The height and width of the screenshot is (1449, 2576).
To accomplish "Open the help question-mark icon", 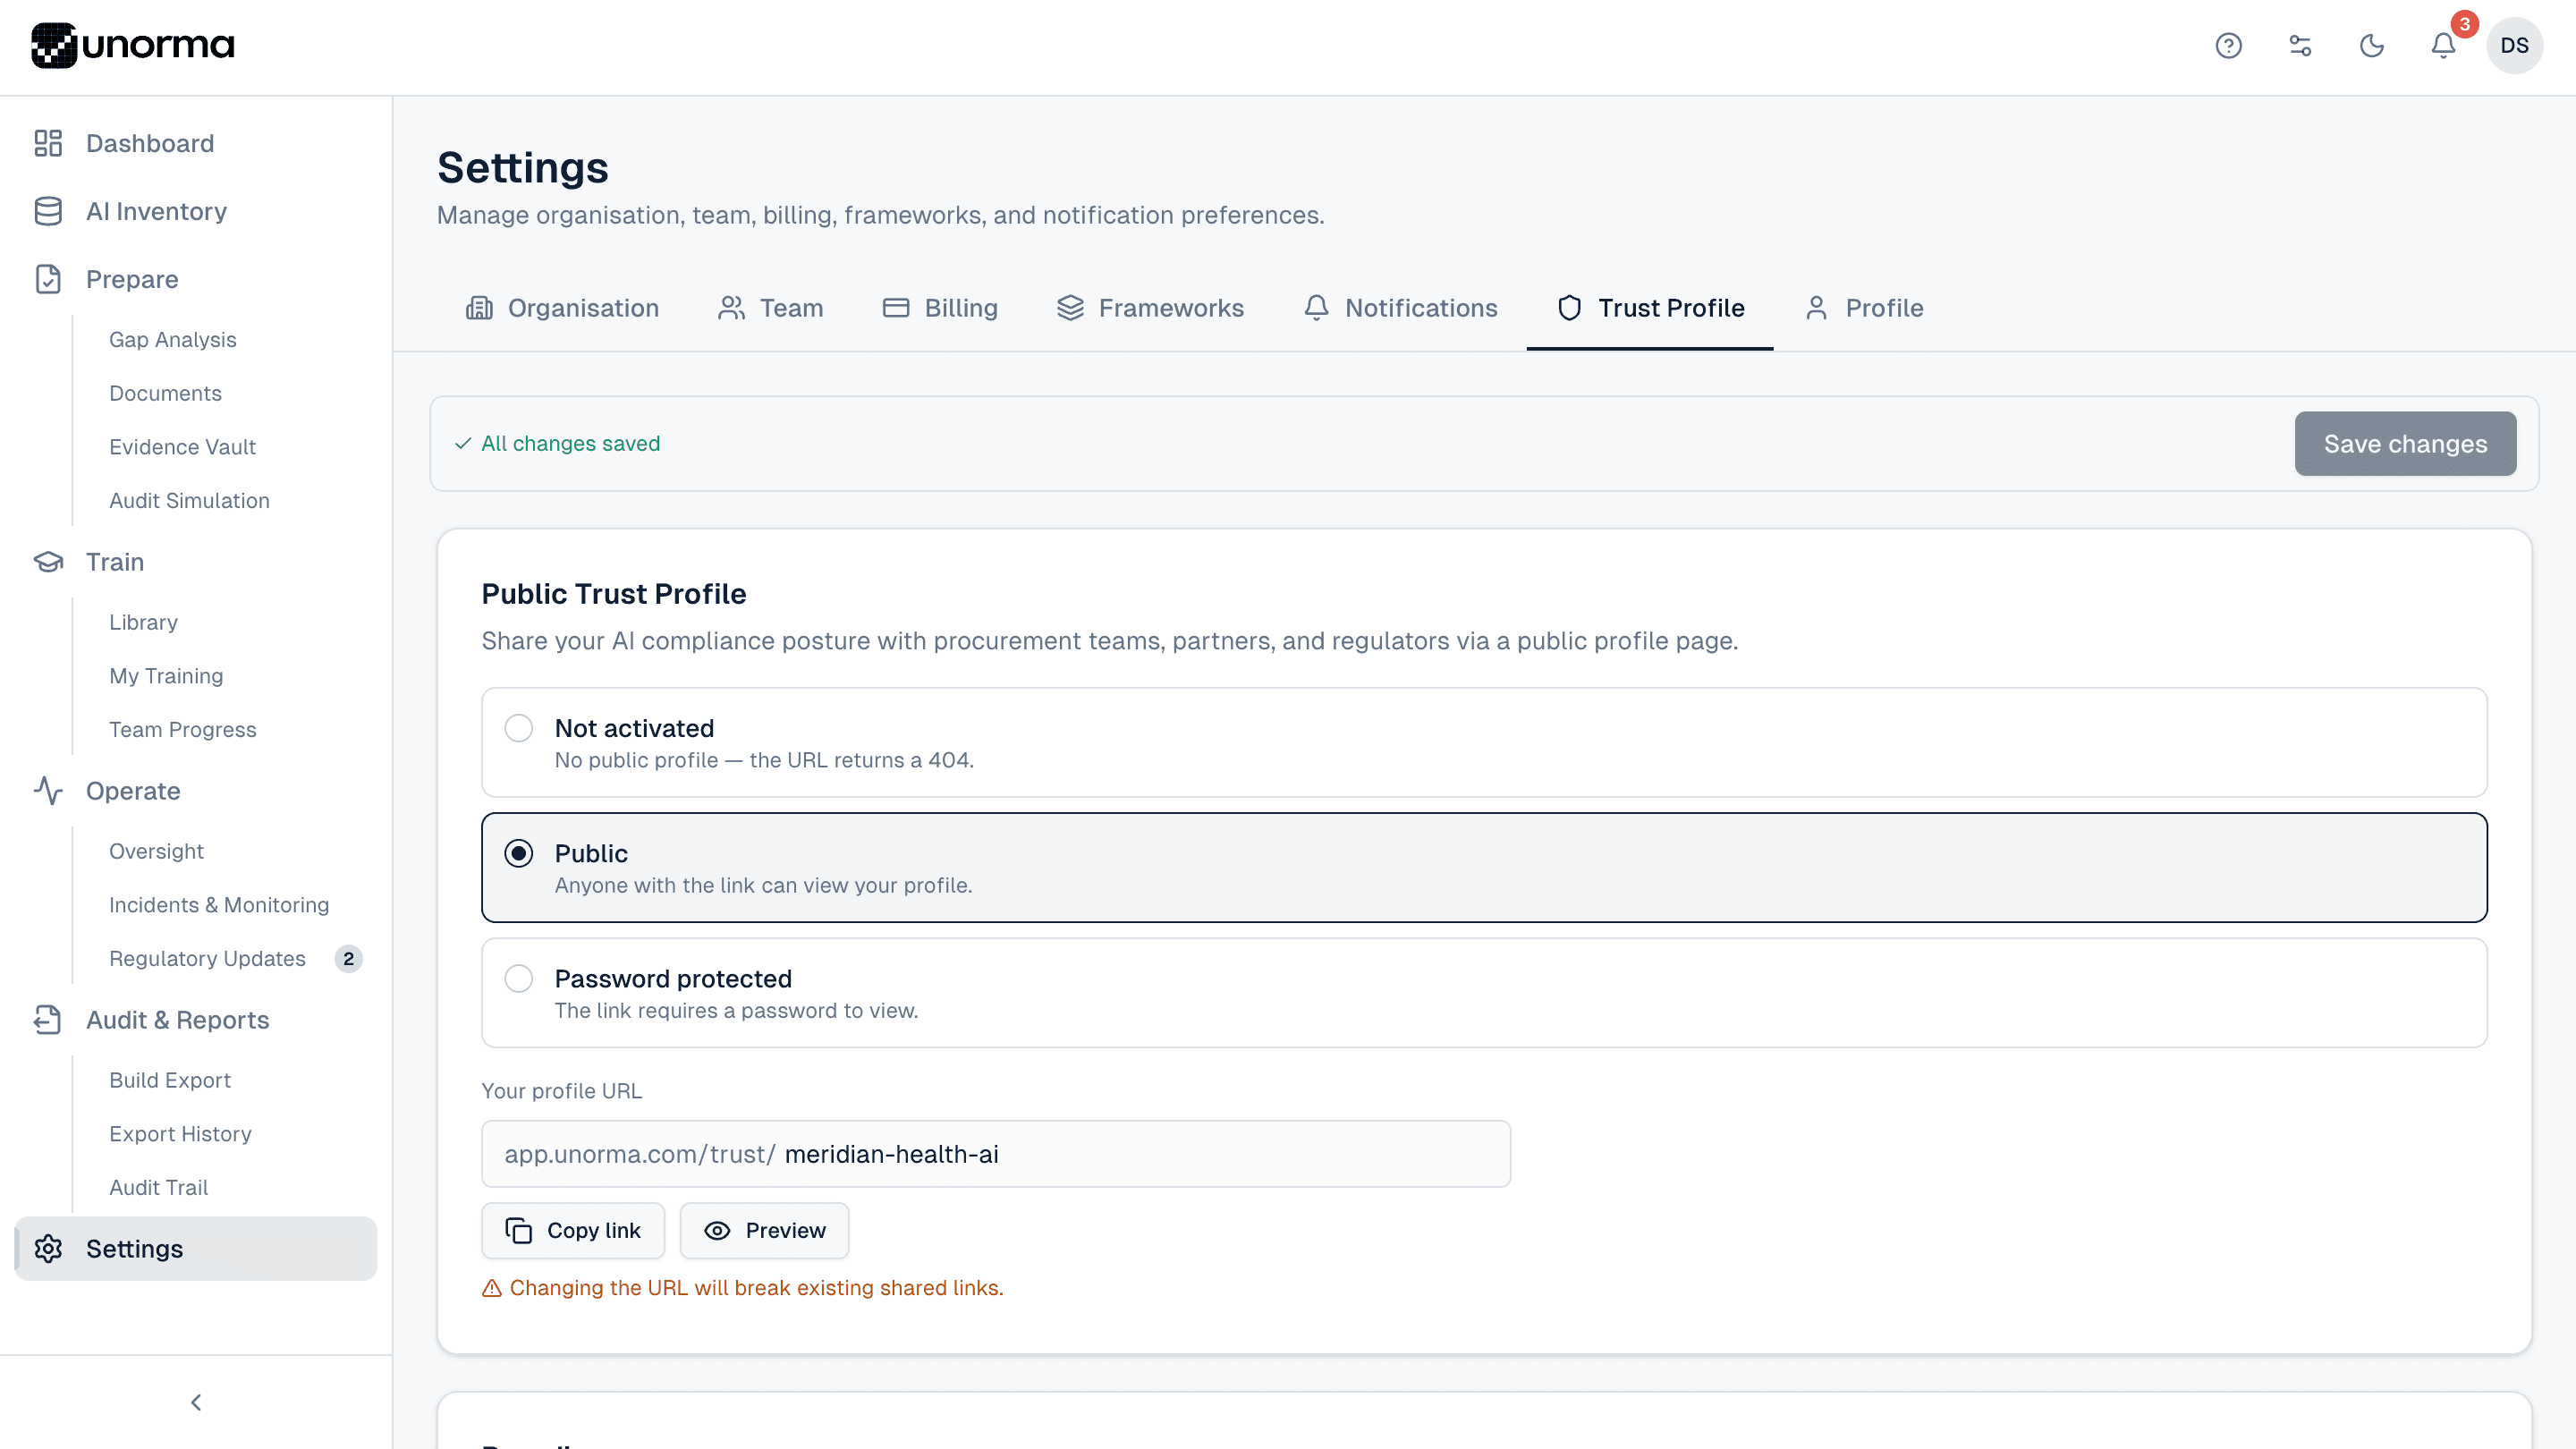I will coord(2228,45).
